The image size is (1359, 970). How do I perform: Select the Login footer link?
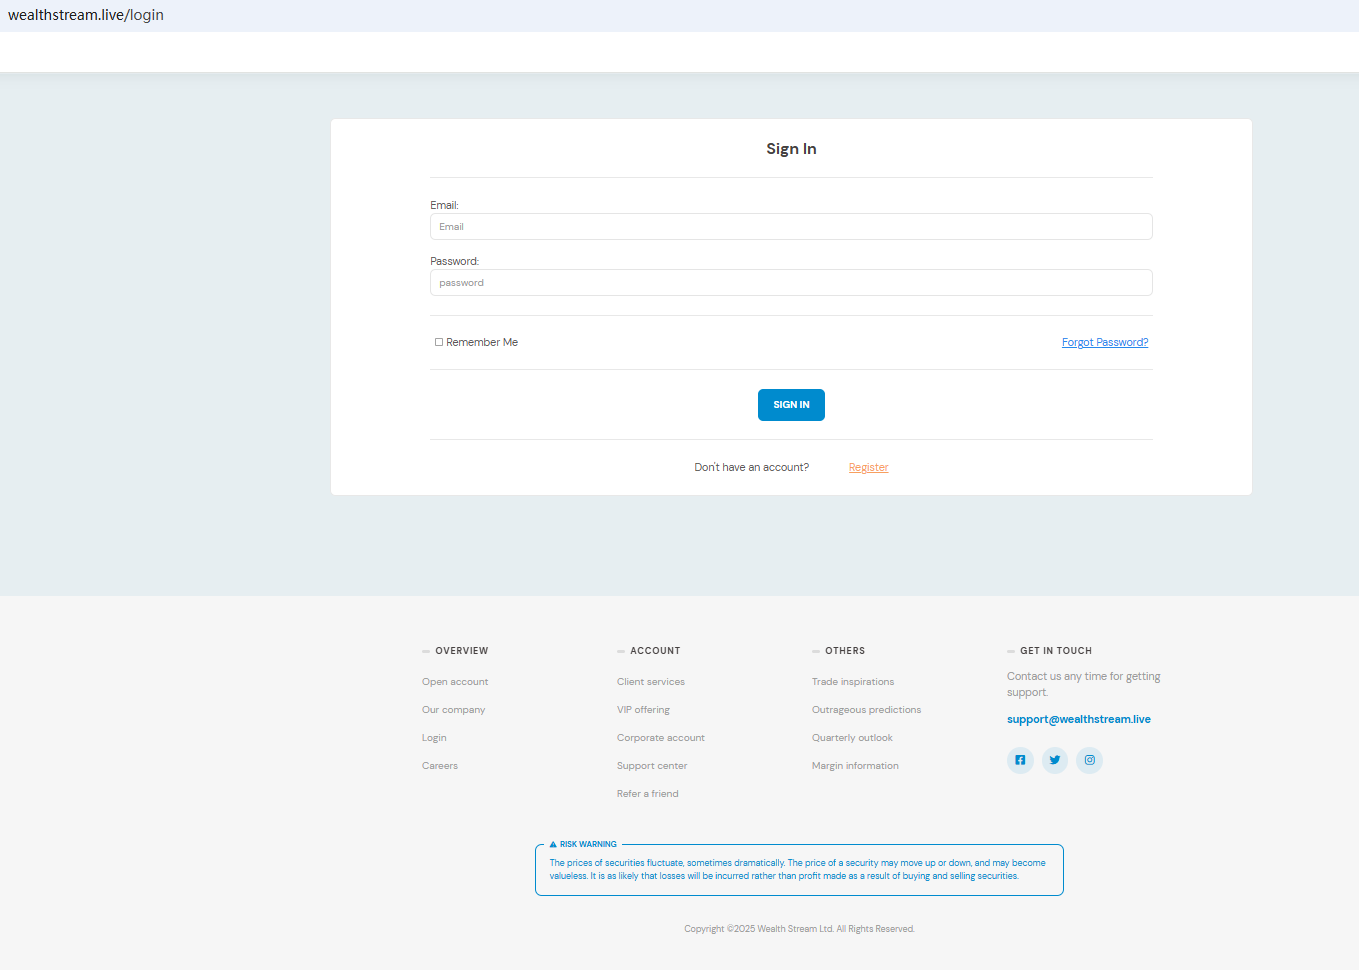(x=434, y=738)
